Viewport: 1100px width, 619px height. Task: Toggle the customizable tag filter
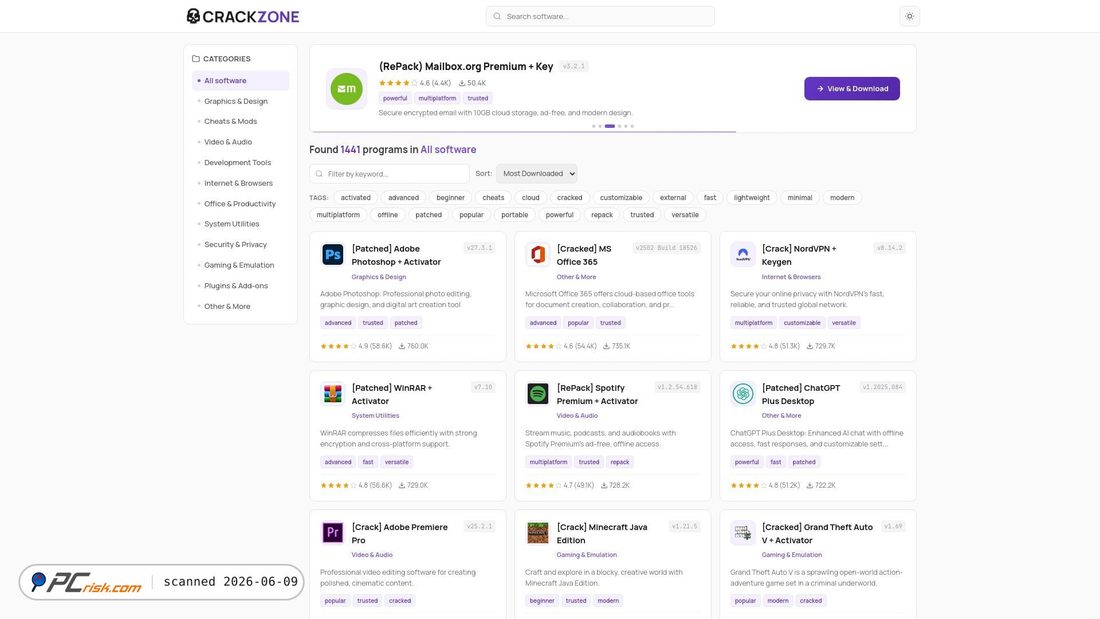tap(621, 198)
